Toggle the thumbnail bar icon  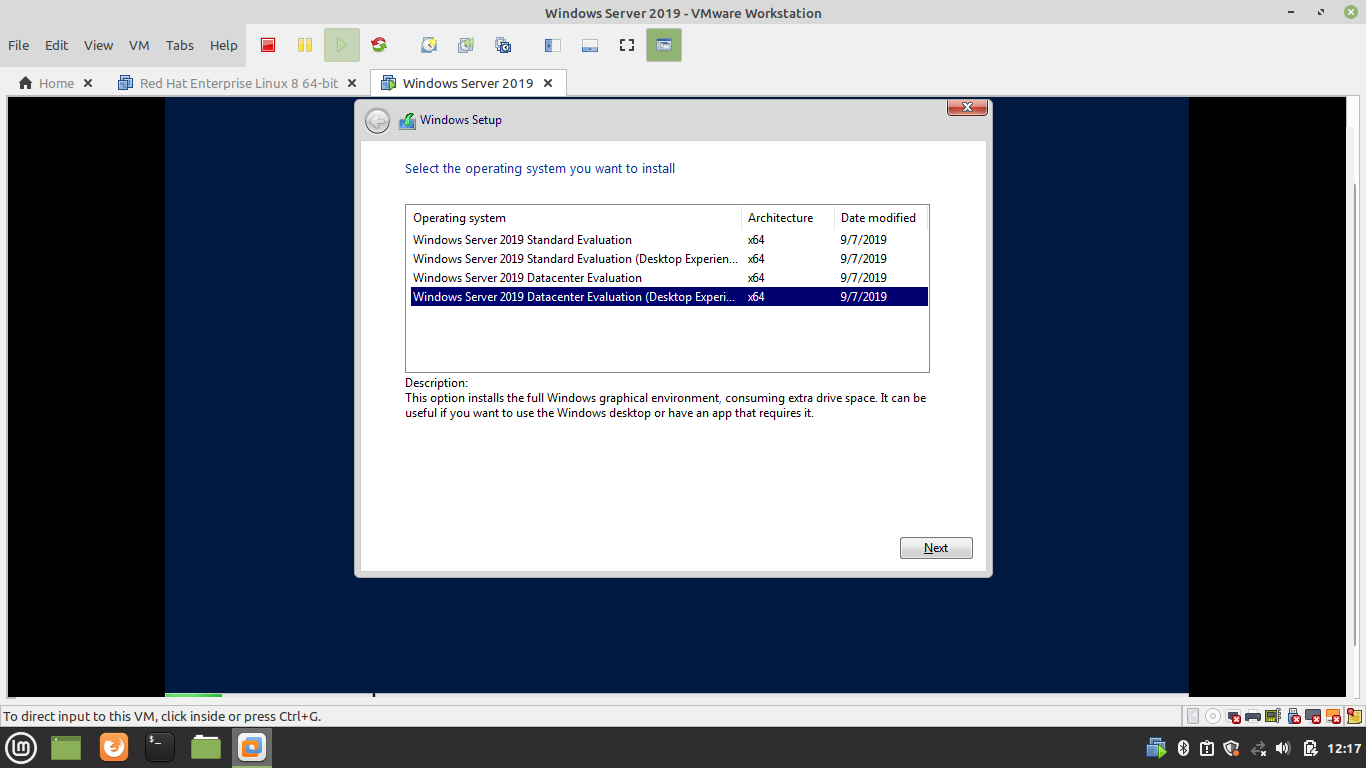590,45
